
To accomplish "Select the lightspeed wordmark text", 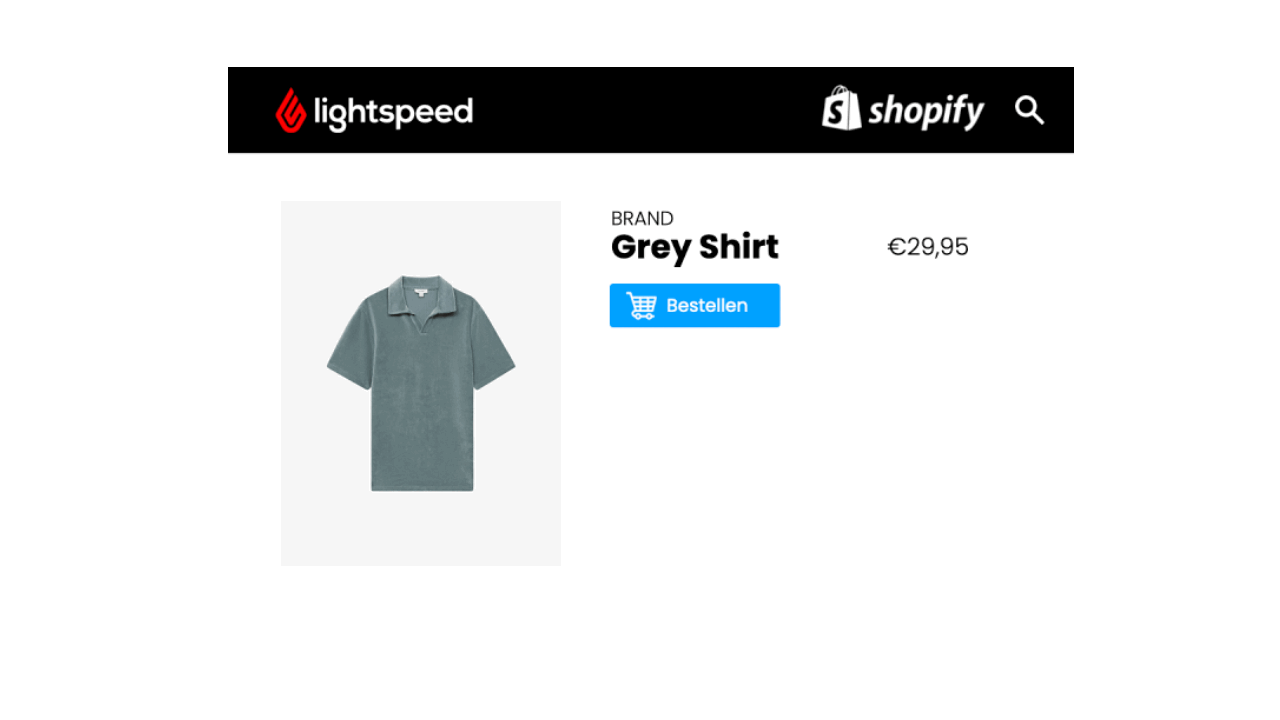I will pos(393,112).
